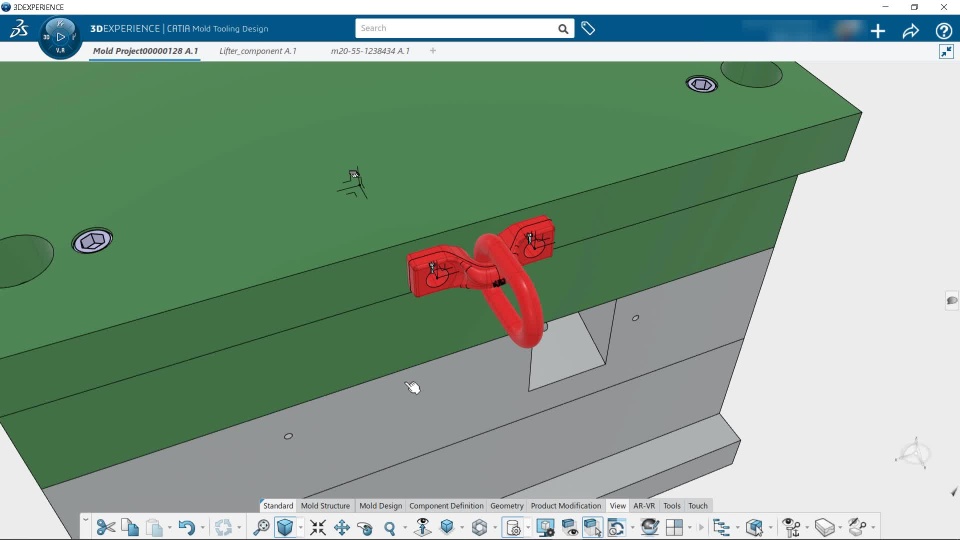This screenshot has height=540, width=960.
Task: Open the Component Definition tab
Action: click(446, 506)
